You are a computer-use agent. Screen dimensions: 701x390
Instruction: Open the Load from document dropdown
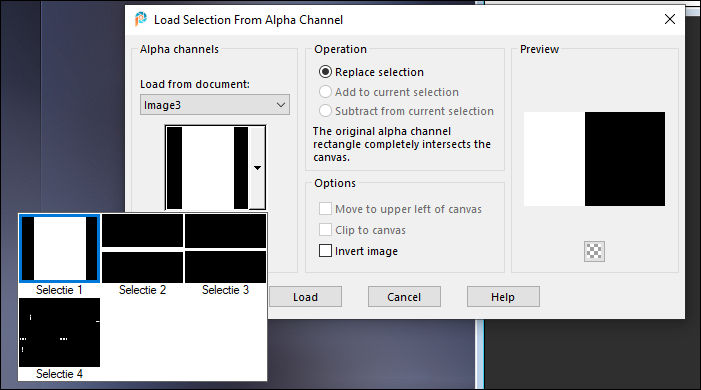215,105
